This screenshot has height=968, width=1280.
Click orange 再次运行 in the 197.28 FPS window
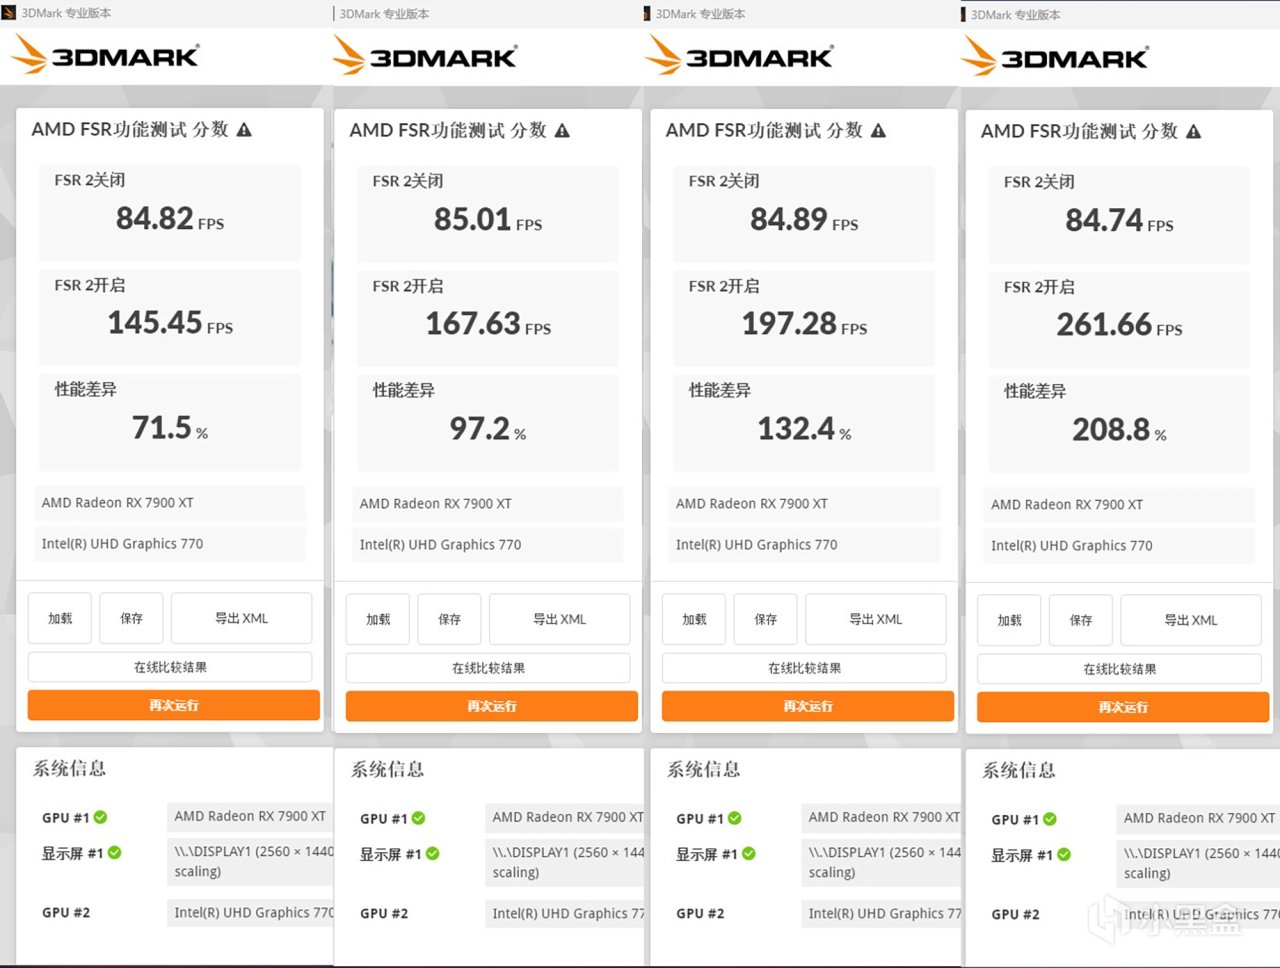click(808, 706)
